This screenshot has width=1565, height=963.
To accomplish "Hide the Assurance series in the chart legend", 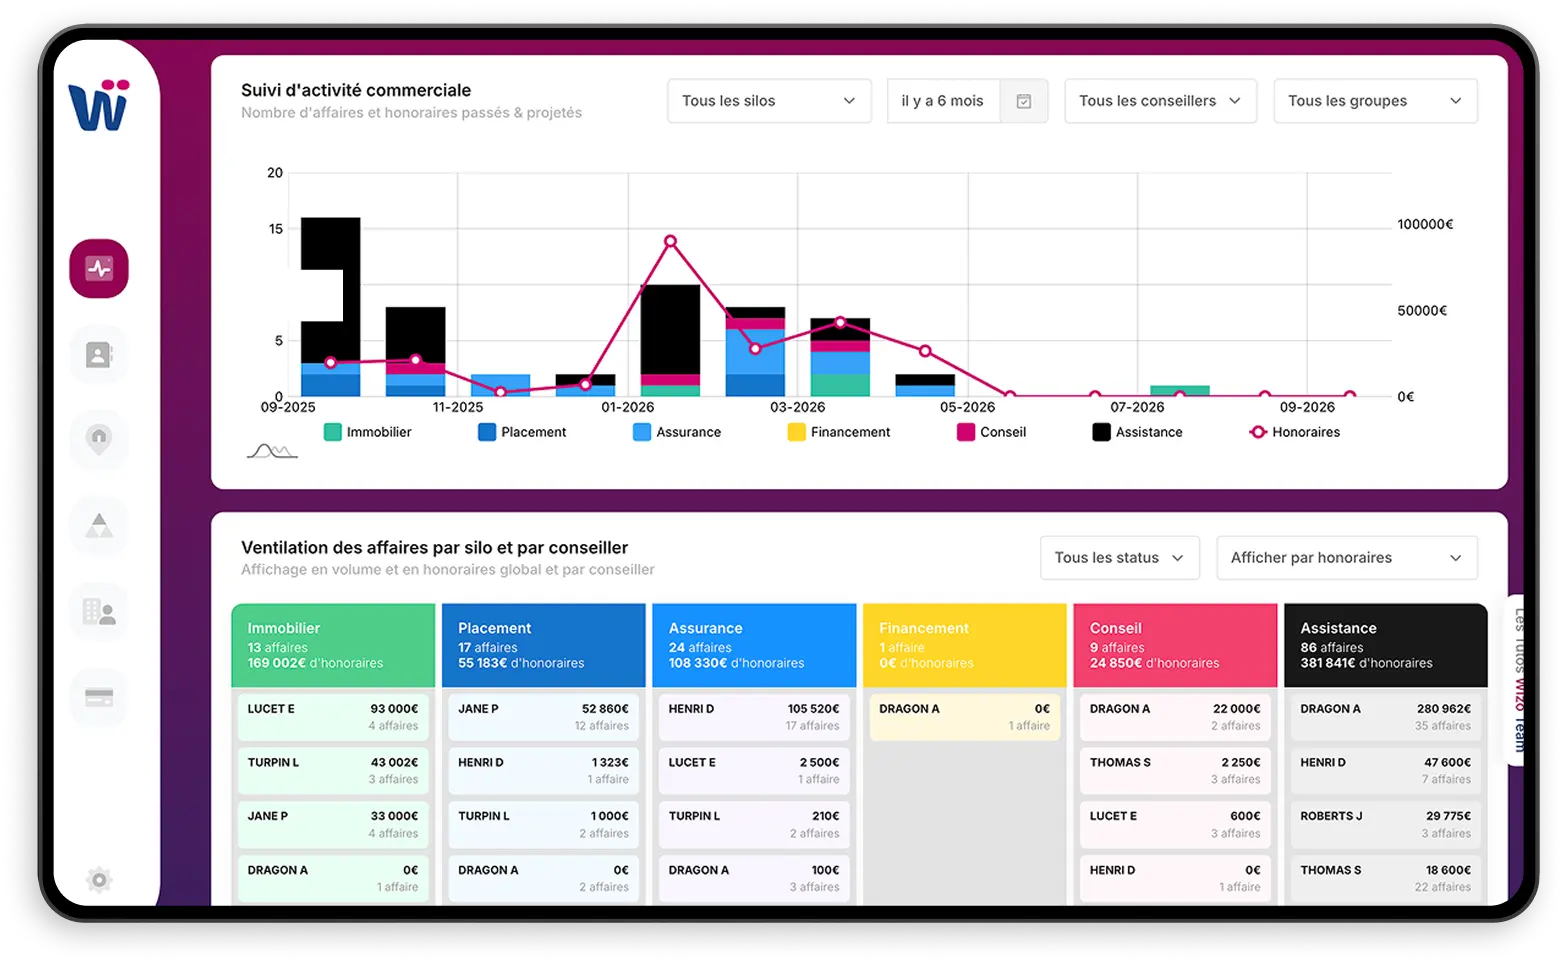I will 677,432.
